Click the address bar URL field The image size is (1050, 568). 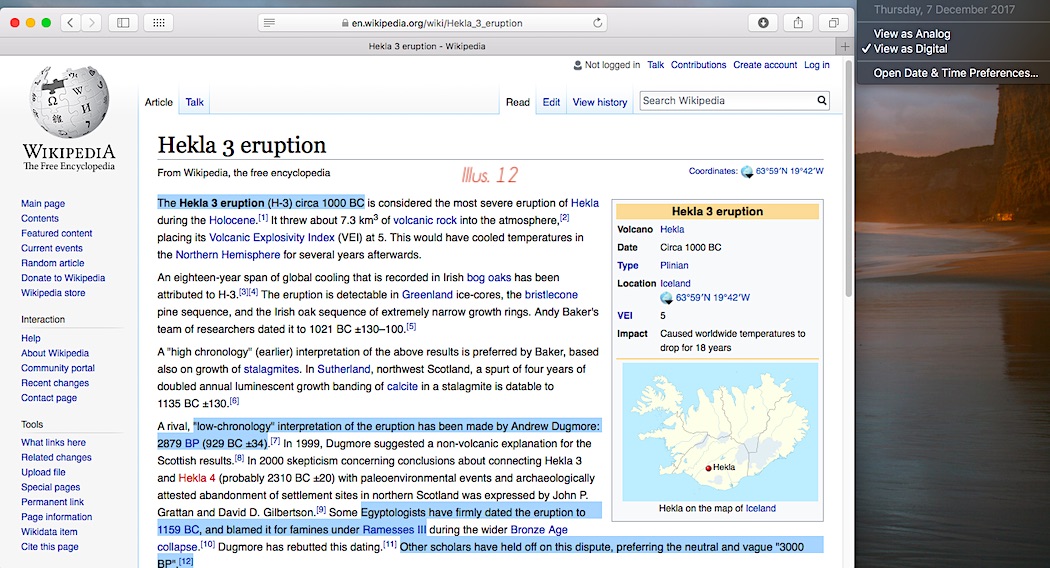(x=433, y=23)
